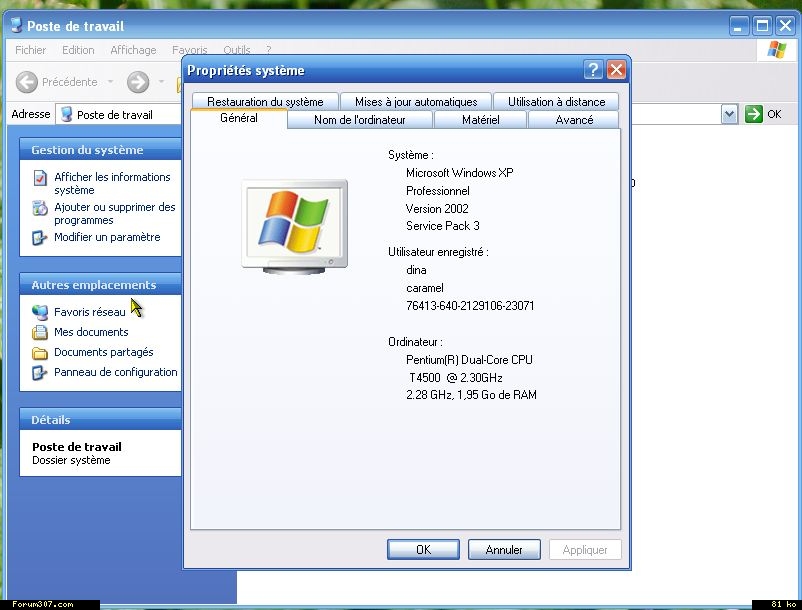The image size is (802, 610).
Task: Open the Favoris réseau link
Action: (x=90, y=312)
